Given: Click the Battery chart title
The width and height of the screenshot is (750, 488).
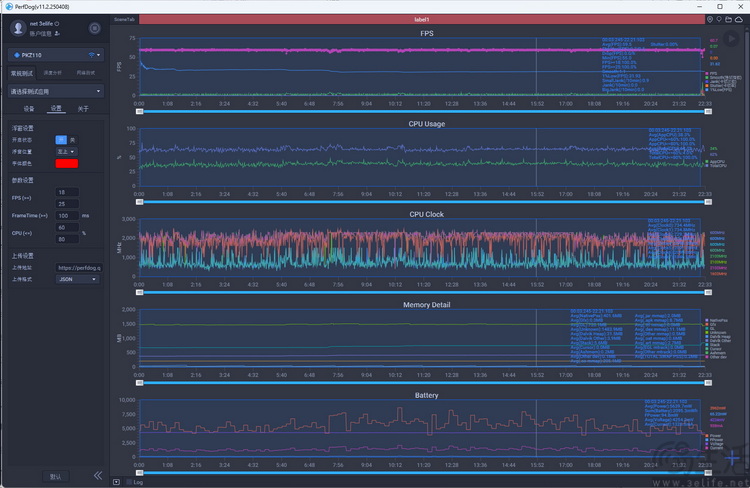Looking at the screenshot, I should coord(426,395).
